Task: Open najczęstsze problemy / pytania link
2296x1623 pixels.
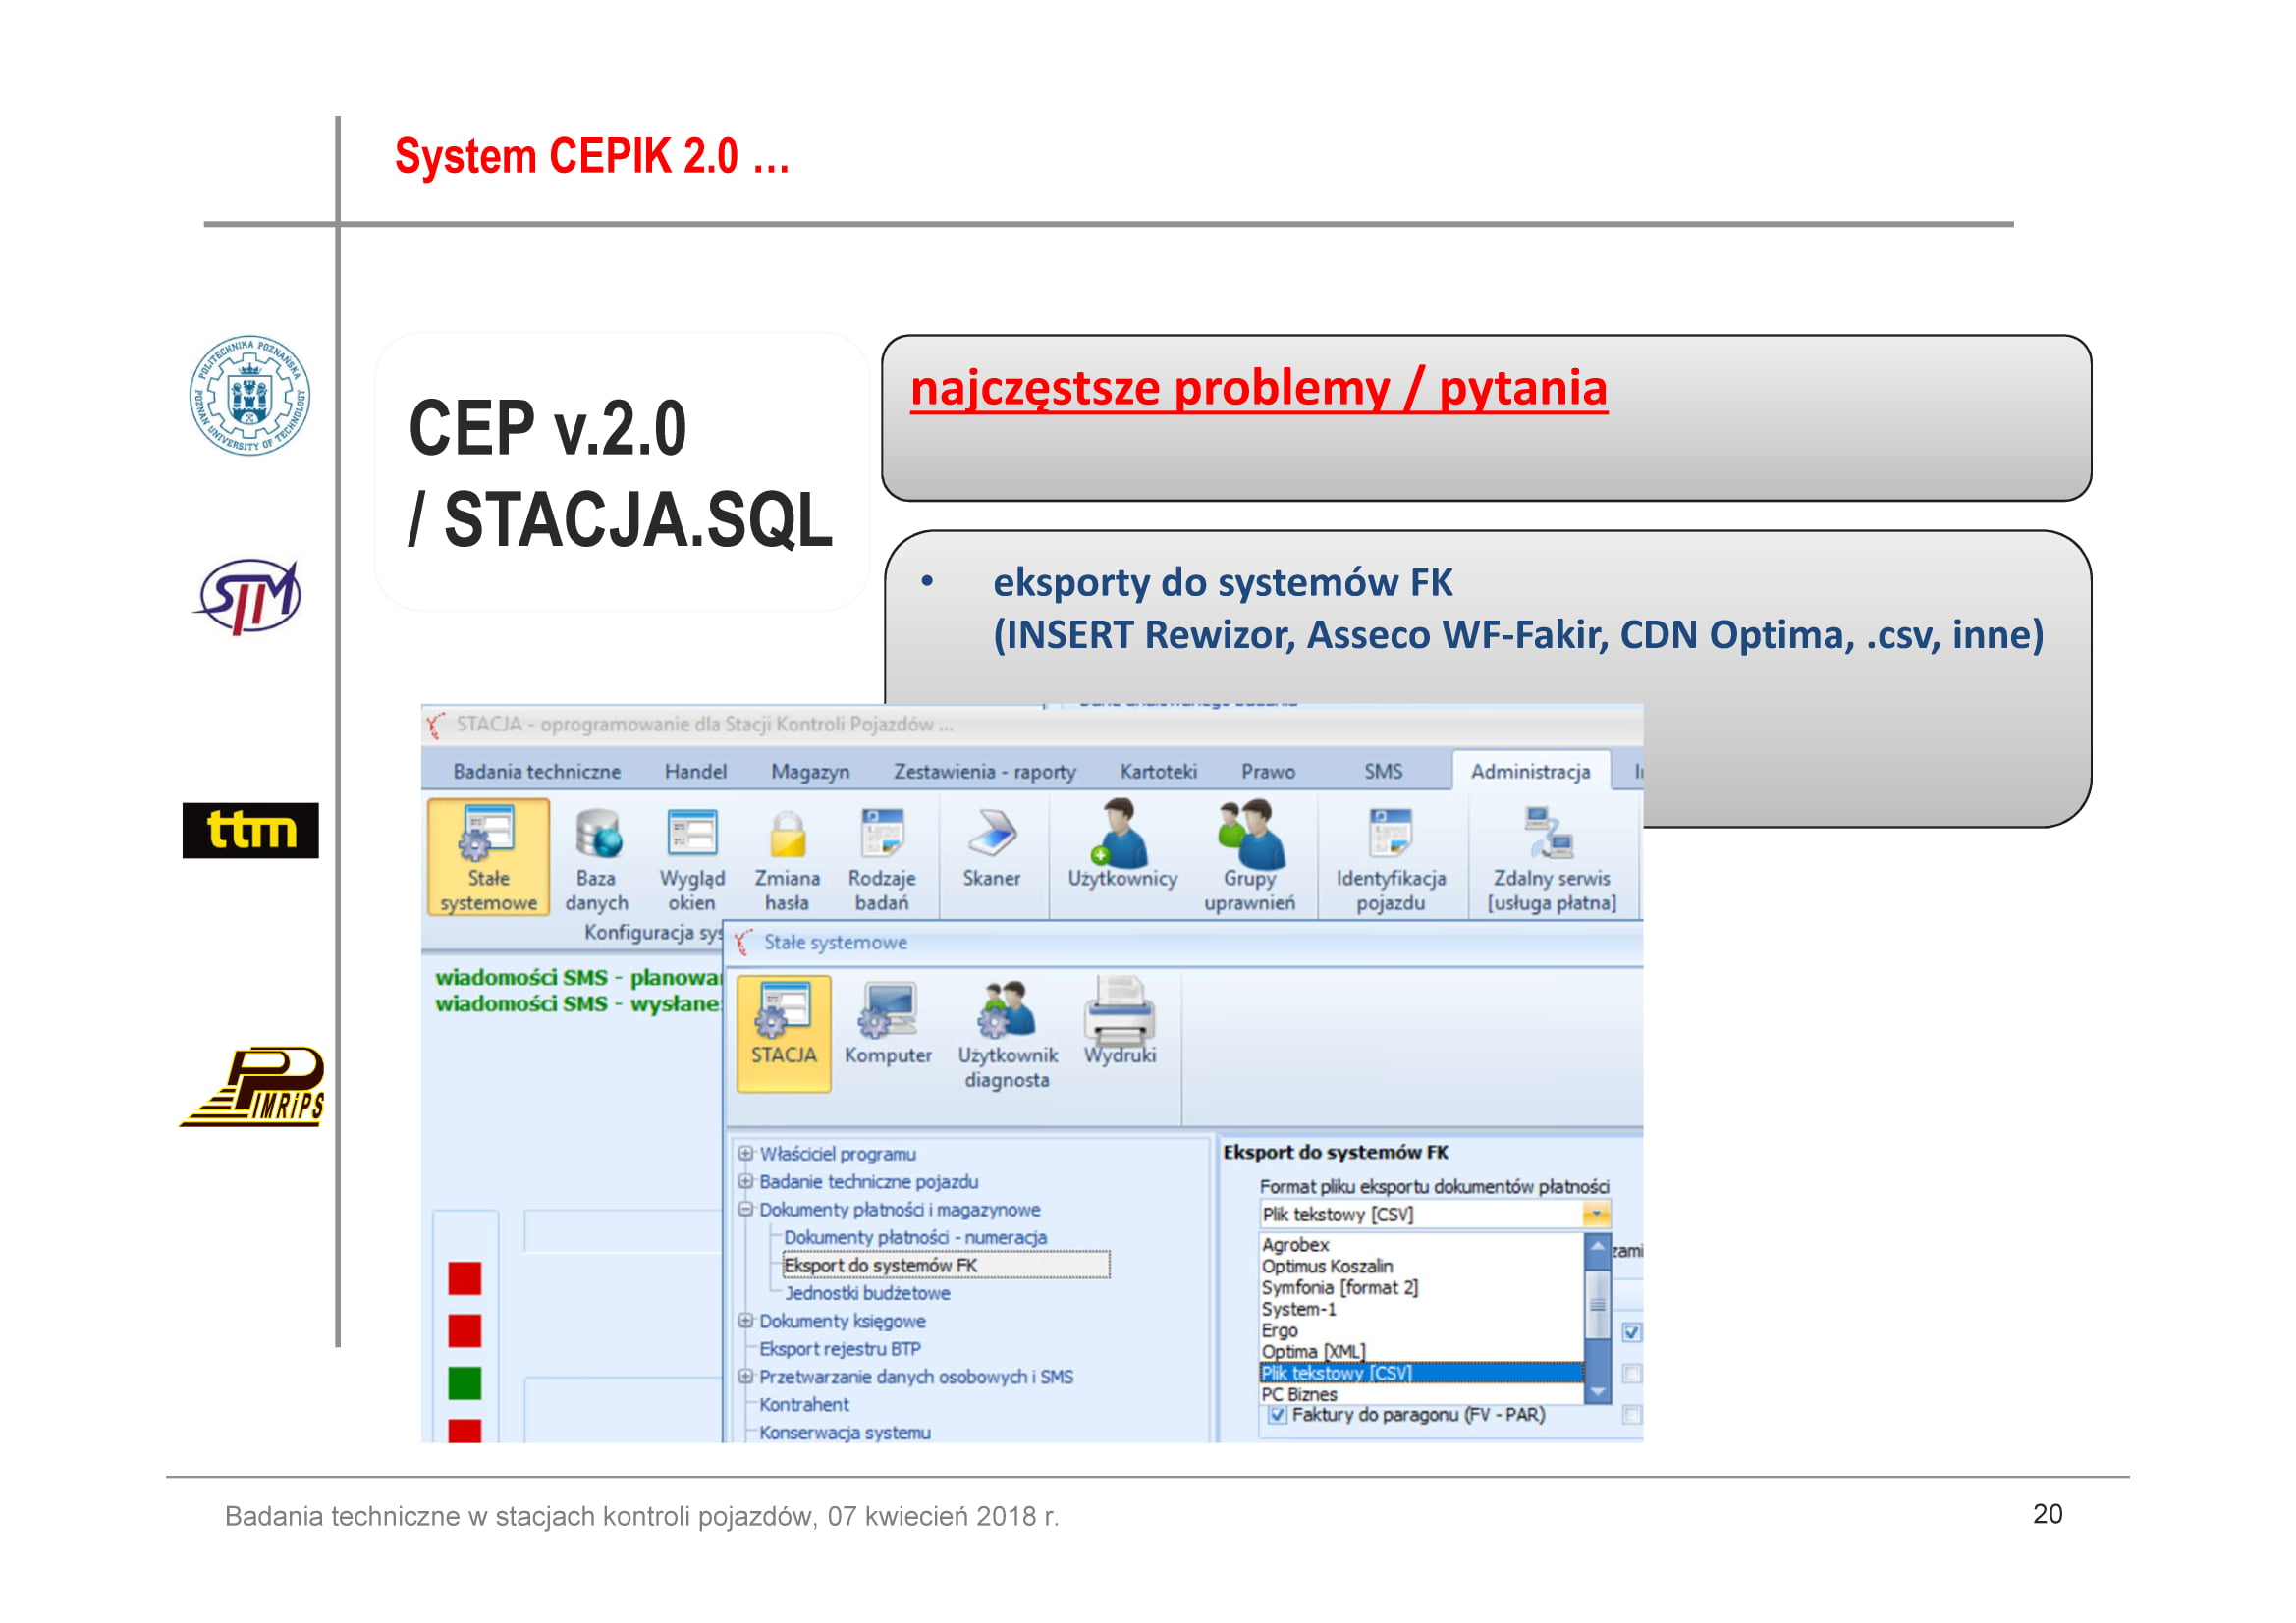Action: click(1259, 388)
